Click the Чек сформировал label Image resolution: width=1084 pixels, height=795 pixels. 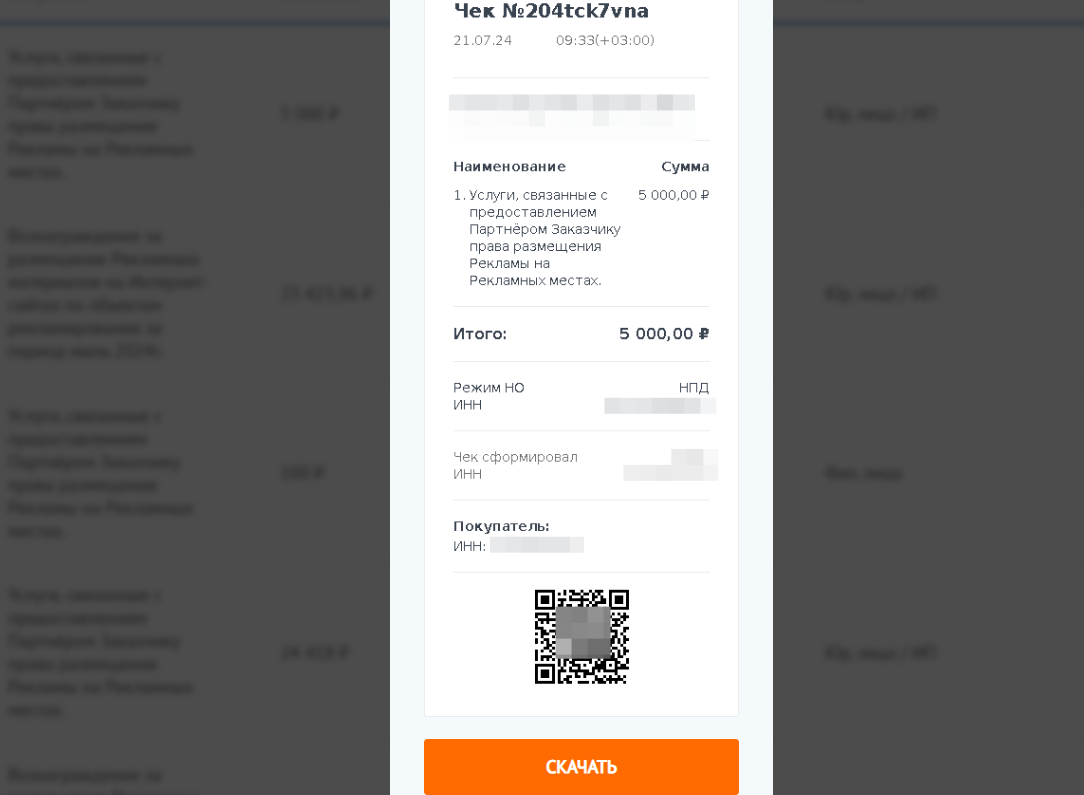pos(515,457)
